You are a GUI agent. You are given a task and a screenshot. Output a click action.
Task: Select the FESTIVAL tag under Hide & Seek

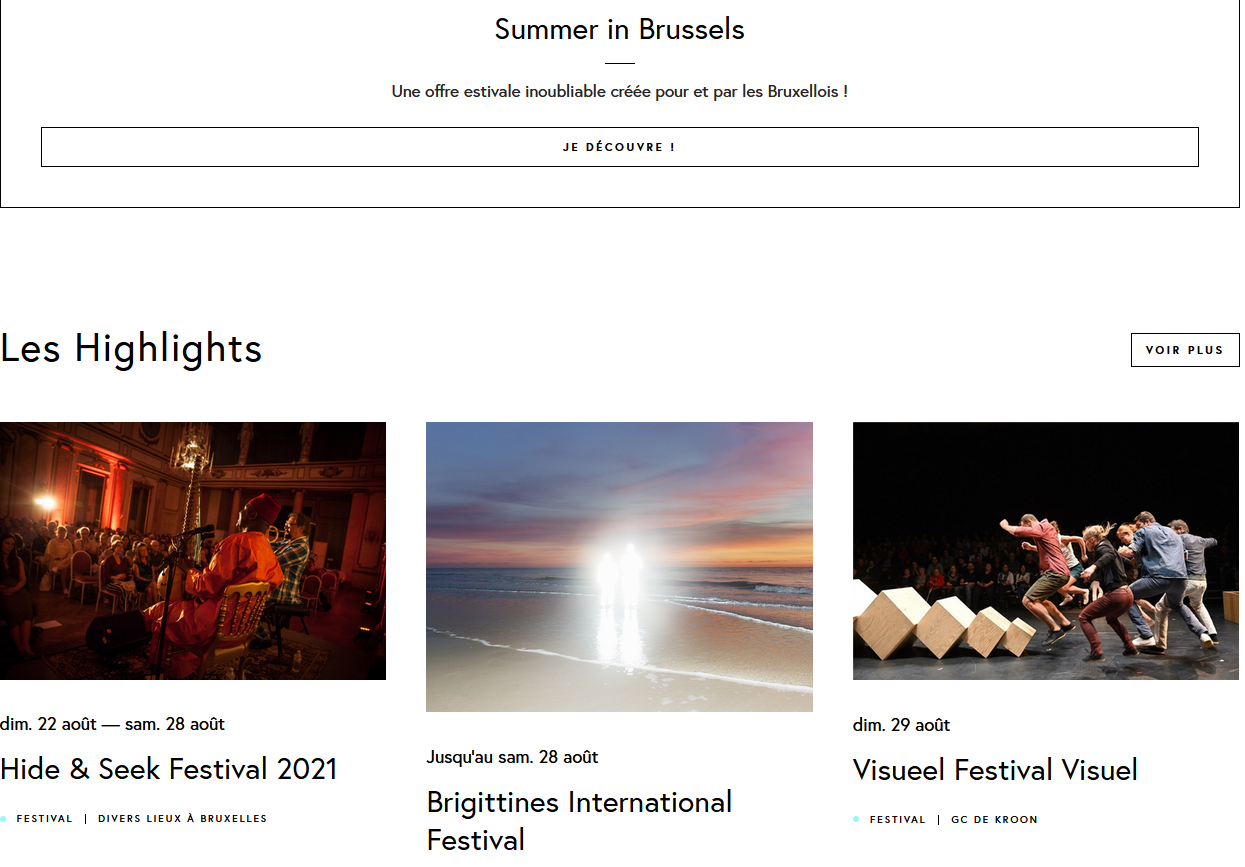click(45, 819)
